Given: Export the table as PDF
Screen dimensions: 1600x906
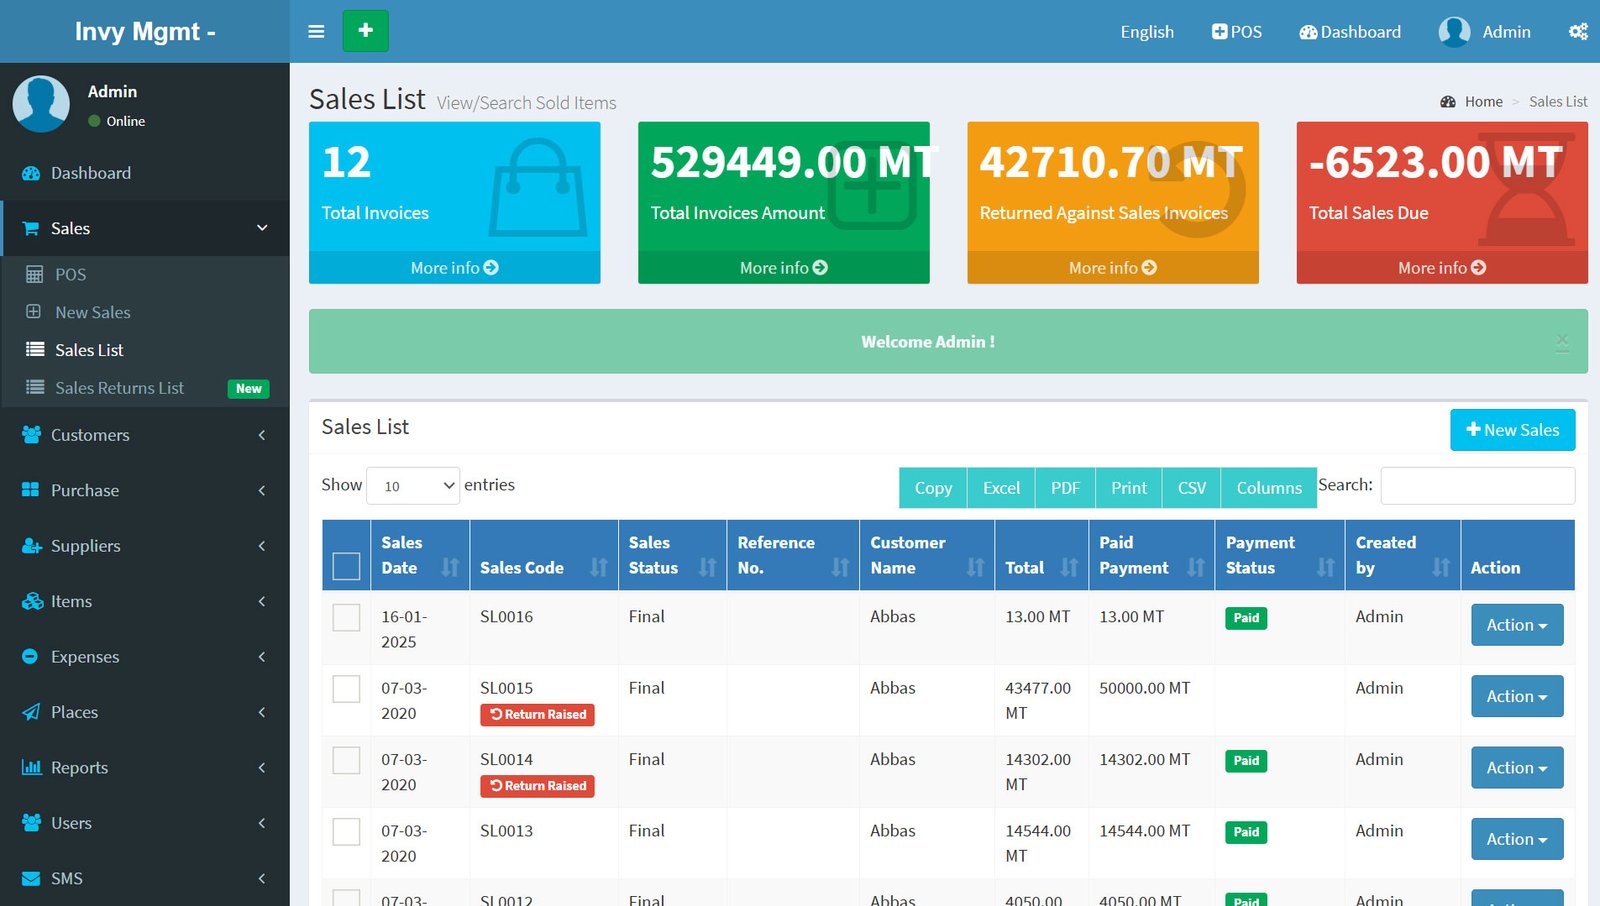Looking at the screenshot, I should [x=1065, y=488].
